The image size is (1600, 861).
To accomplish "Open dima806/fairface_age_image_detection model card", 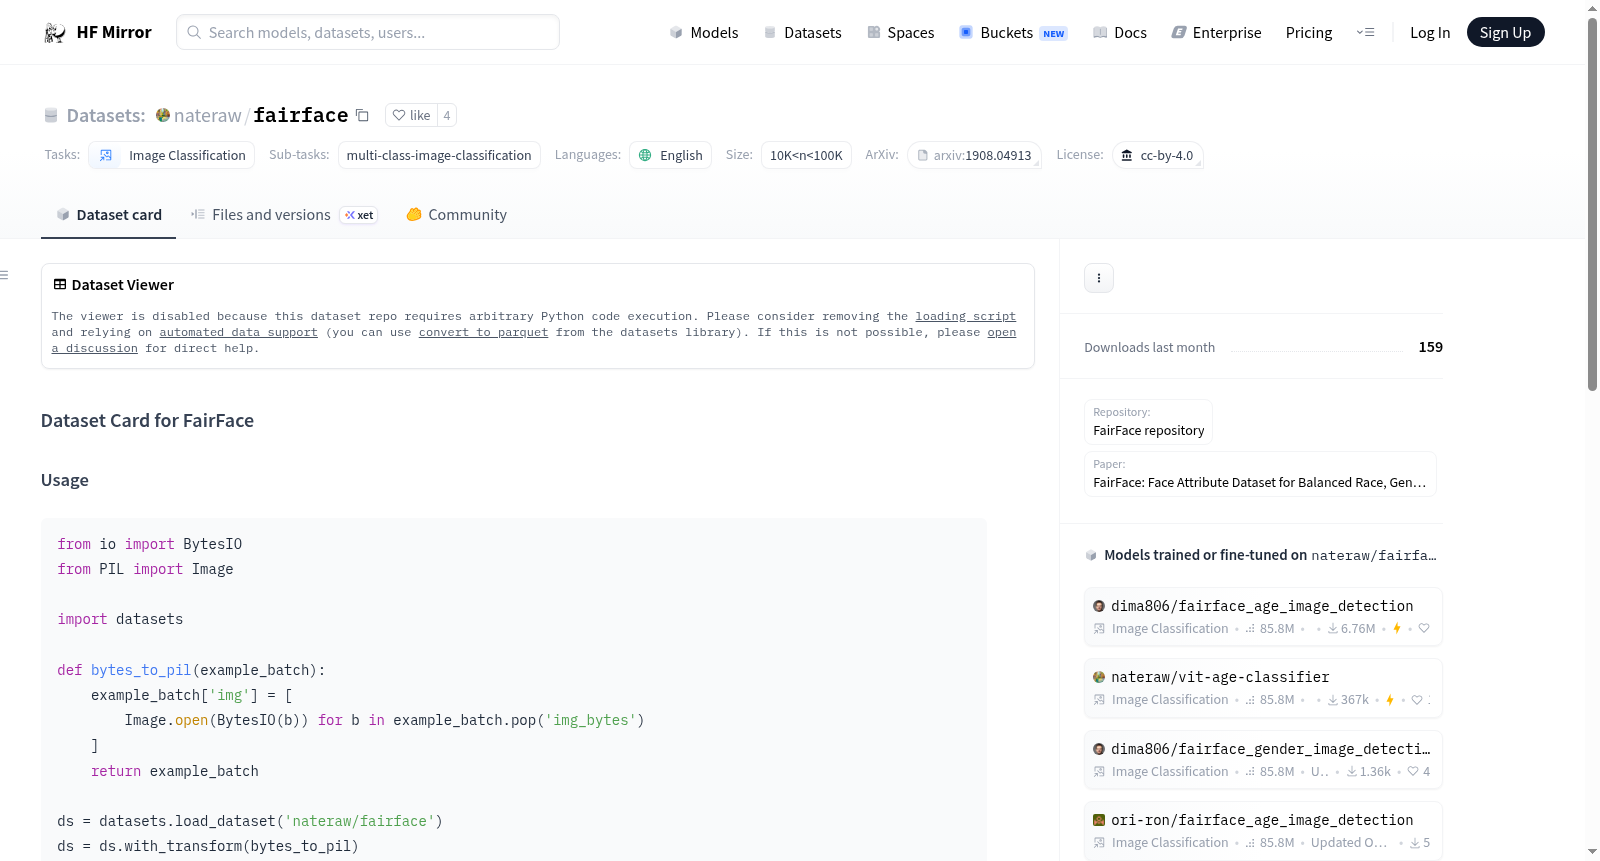I will [1263, 616].
